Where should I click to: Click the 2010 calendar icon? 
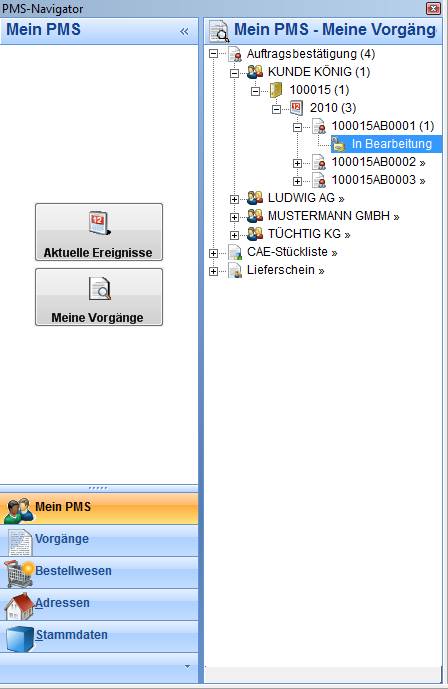[x=296, y=108]
